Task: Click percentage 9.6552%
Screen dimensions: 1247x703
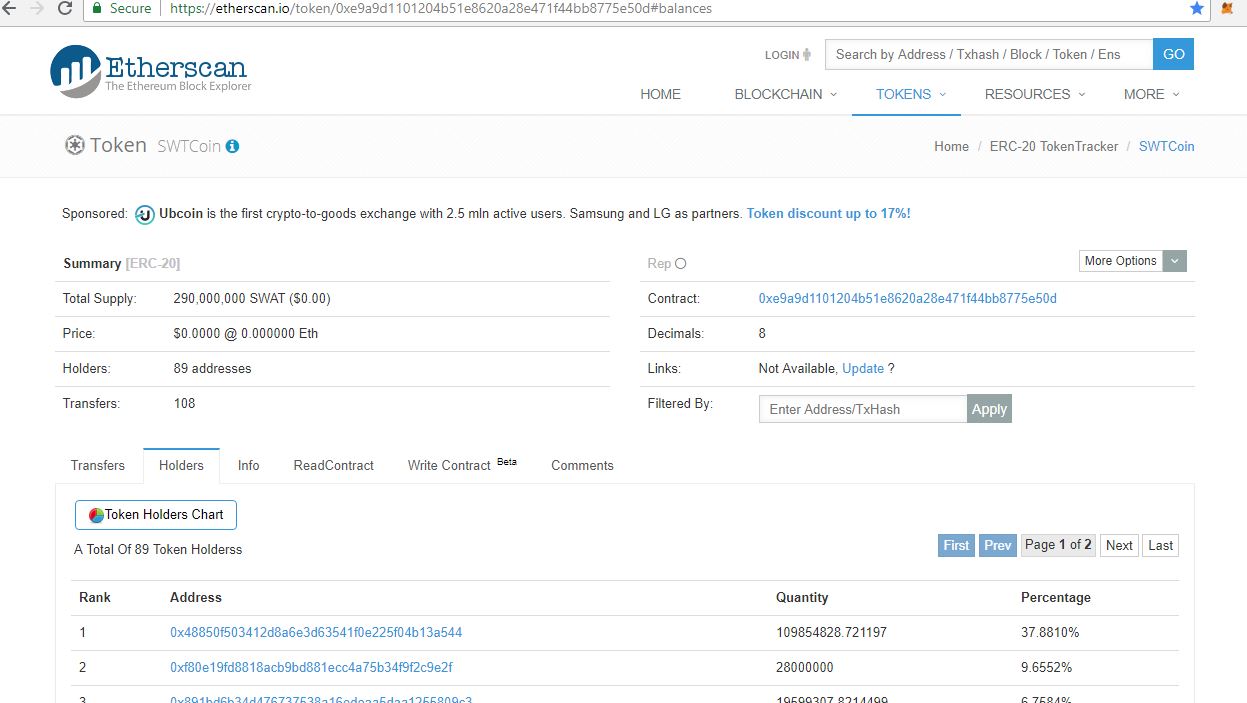Action: pyautogui.click(x=1046, y=668)
